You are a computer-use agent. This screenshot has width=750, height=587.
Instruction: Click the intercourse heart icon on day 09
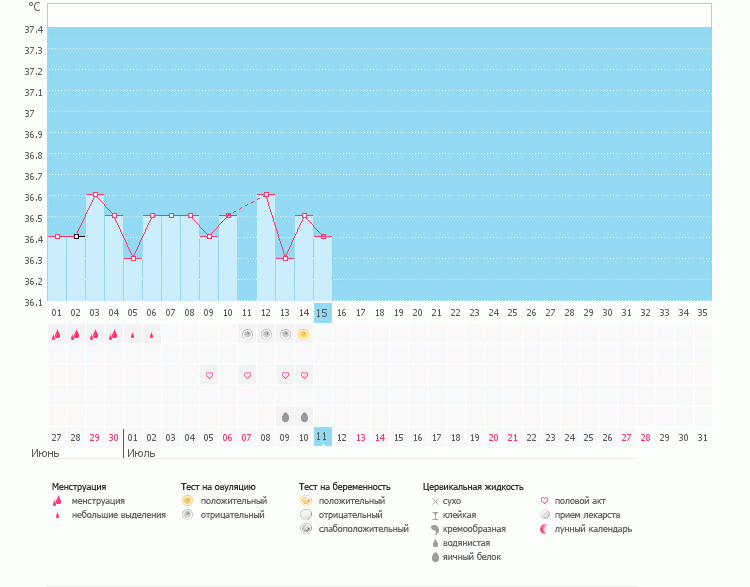pyautogui.click(x=209, y=375)
